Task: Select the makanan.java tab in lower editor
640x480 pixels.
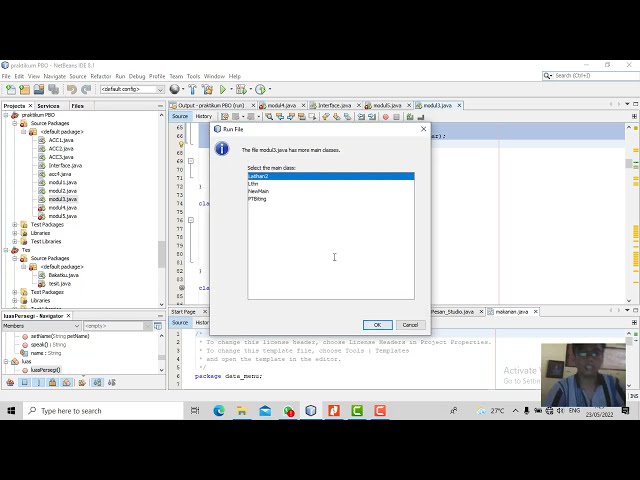Action: pos(512,312)
